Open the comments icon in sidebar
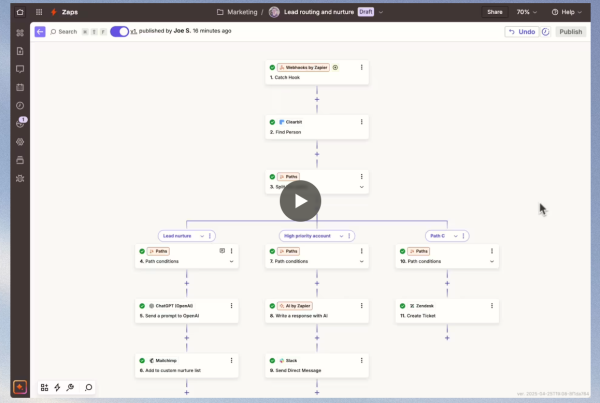 tap(20, 69)
